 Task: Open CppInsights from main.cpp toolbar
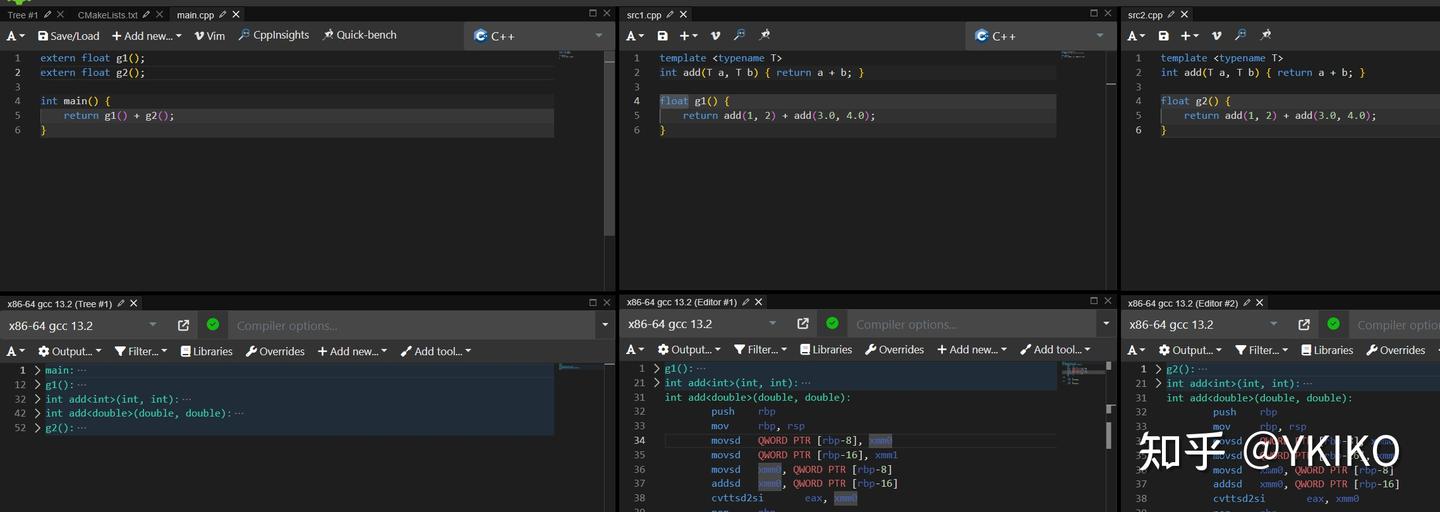[x=273, y=35]
